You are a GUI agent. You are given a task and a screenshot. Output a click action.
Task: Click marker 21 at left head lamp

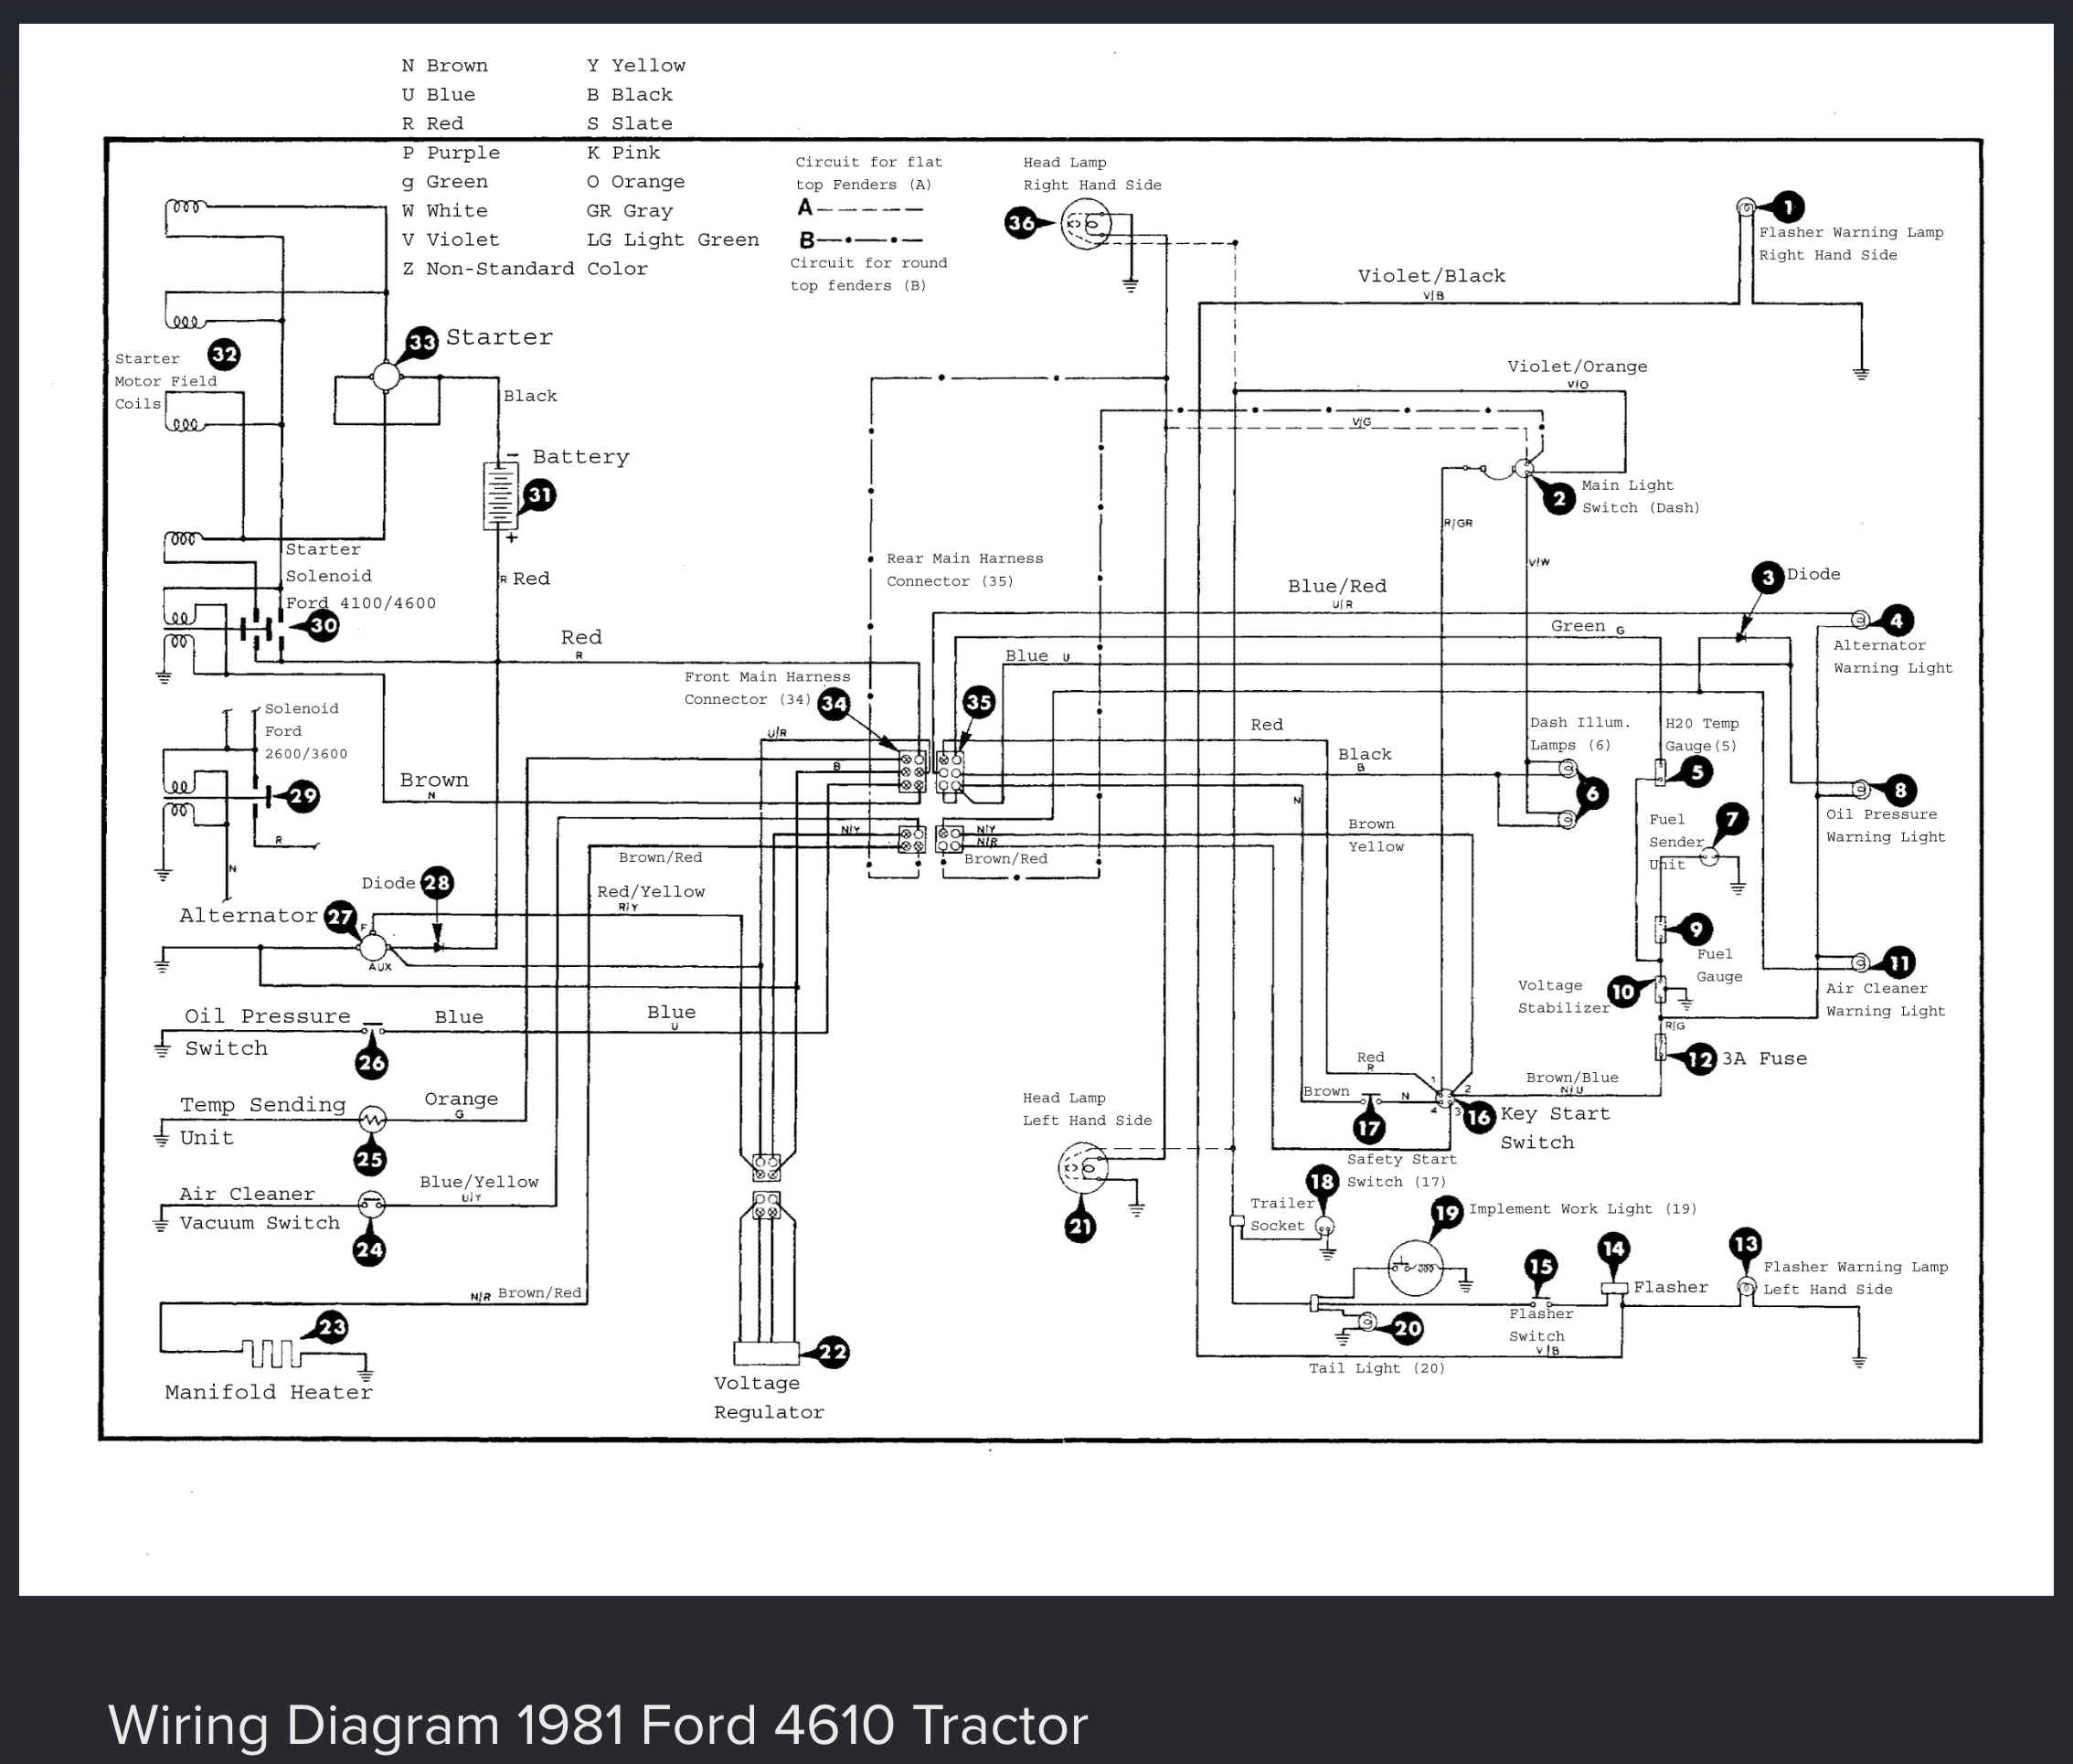(x=1080, y=1226)
